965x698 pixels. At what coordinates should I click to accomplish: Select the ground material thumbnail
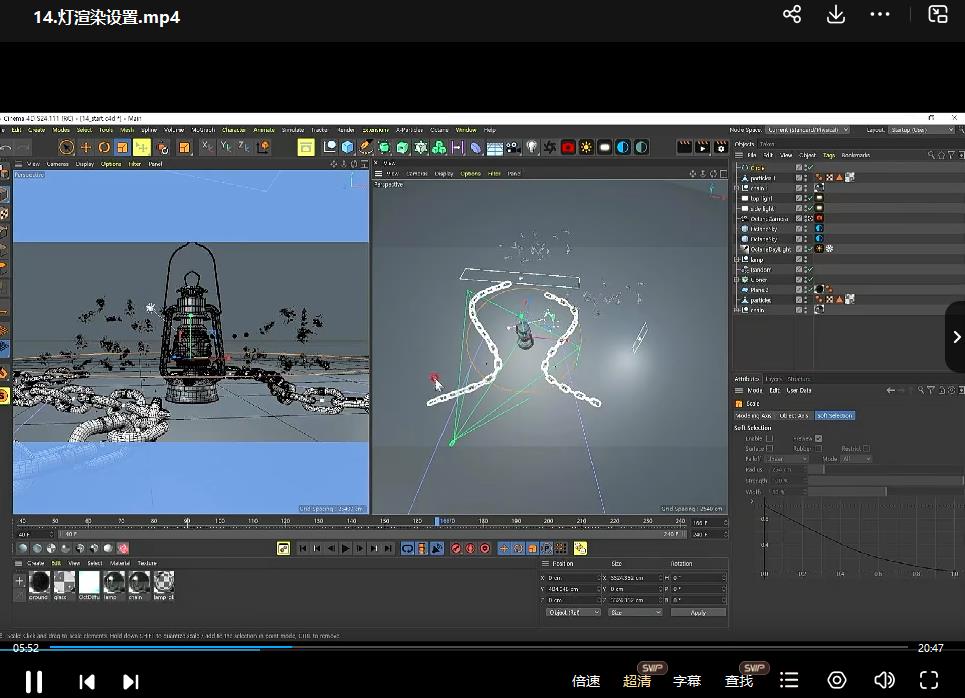(40, 581)
